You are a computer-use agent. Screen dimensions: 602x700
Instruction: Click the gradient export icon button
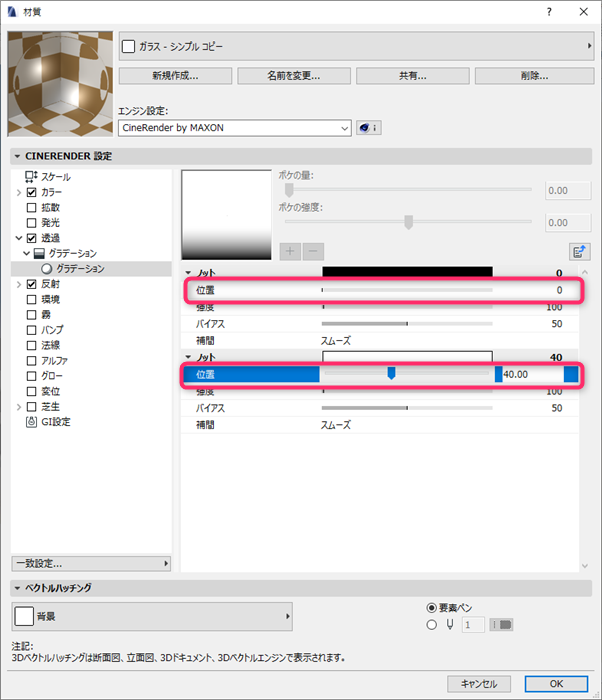580,251
